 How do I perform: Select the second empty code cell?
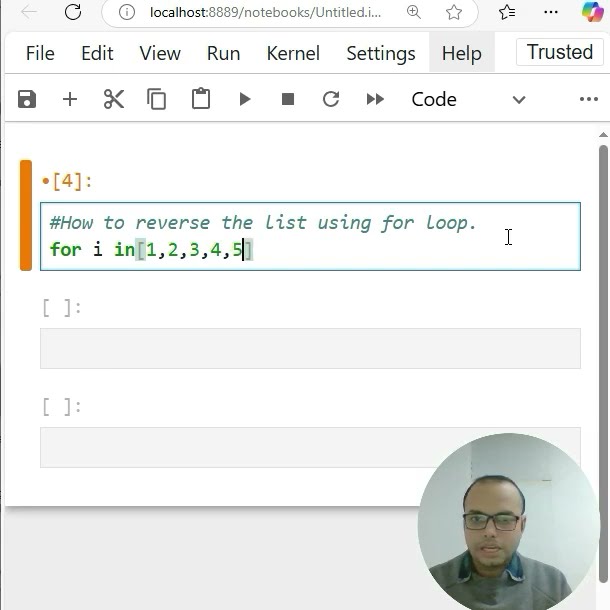pos(310,447)
